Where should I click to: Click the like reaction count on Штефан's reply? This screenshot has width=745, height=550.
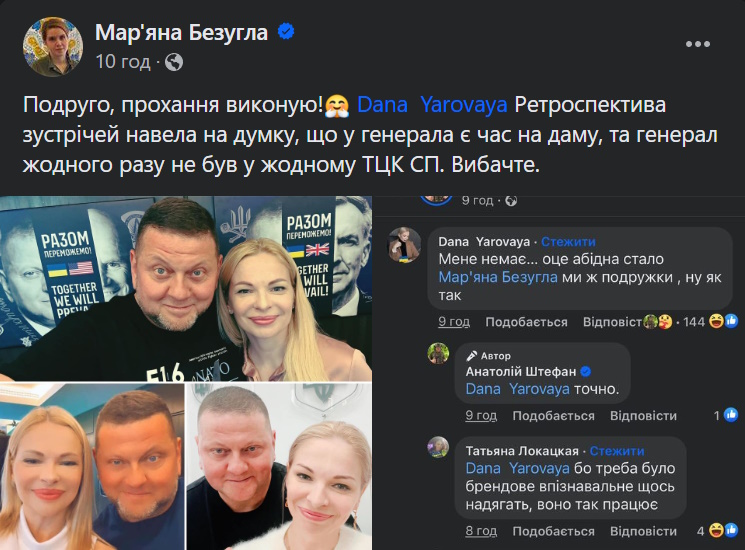click(x=726, y=416)
